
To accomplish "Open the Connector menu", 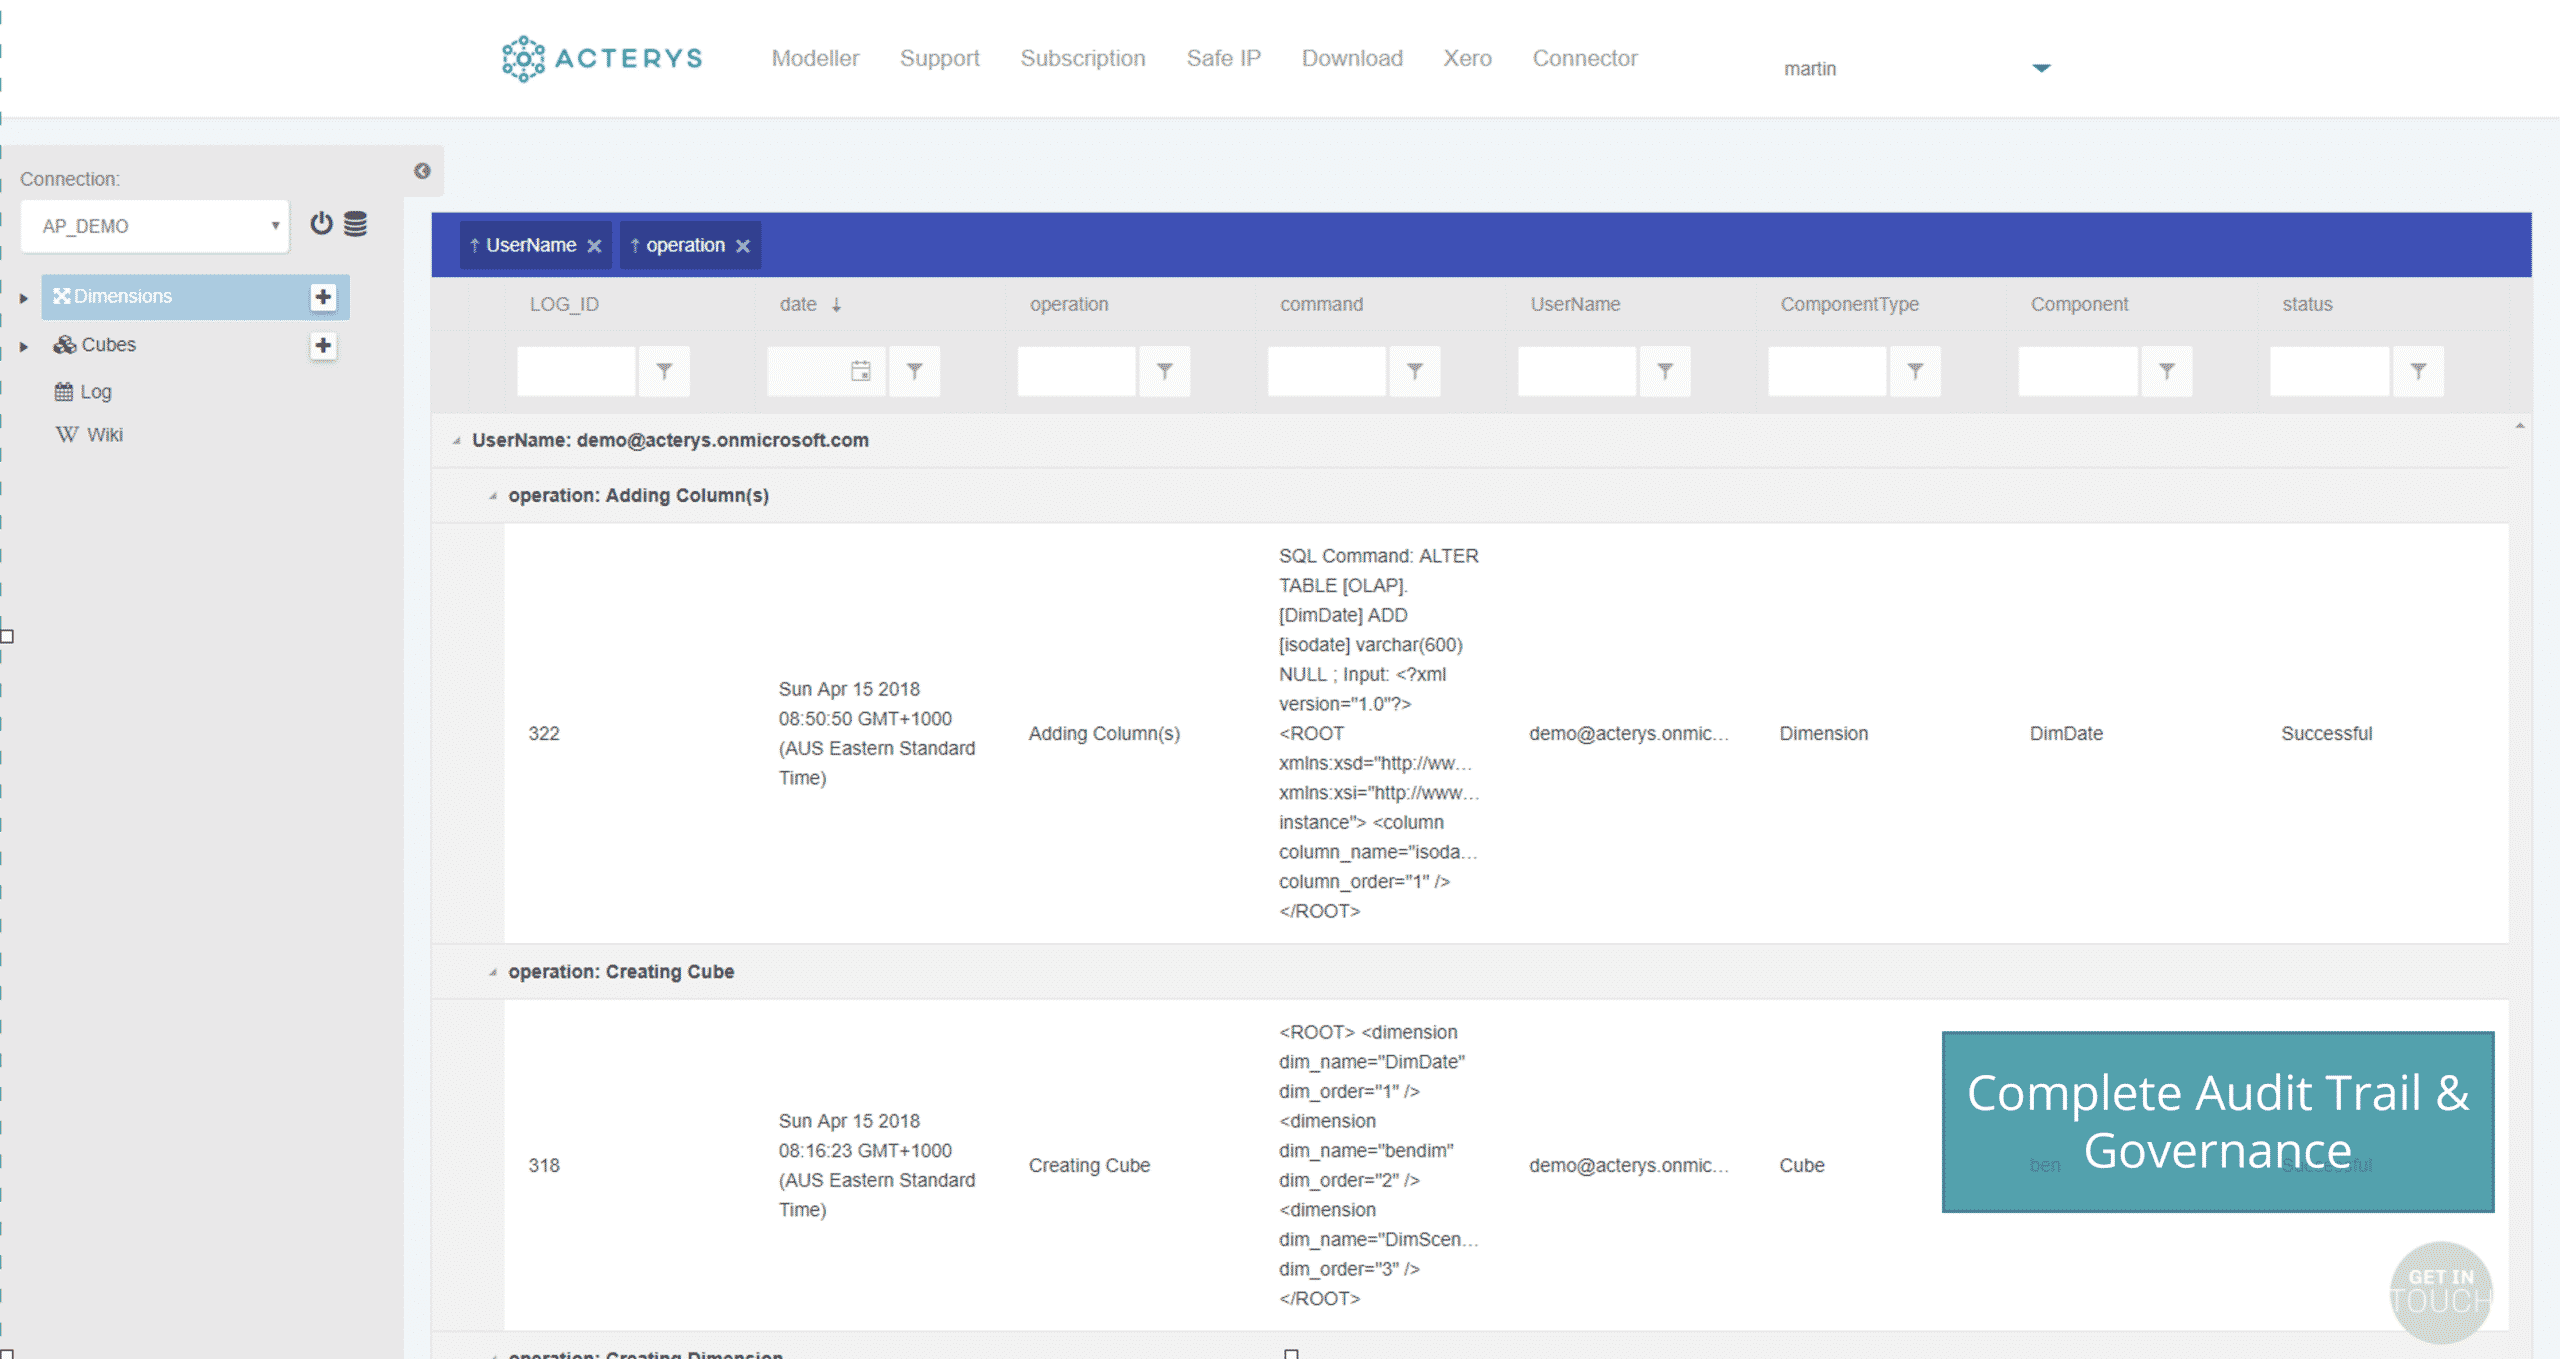I will point(1585,58).
